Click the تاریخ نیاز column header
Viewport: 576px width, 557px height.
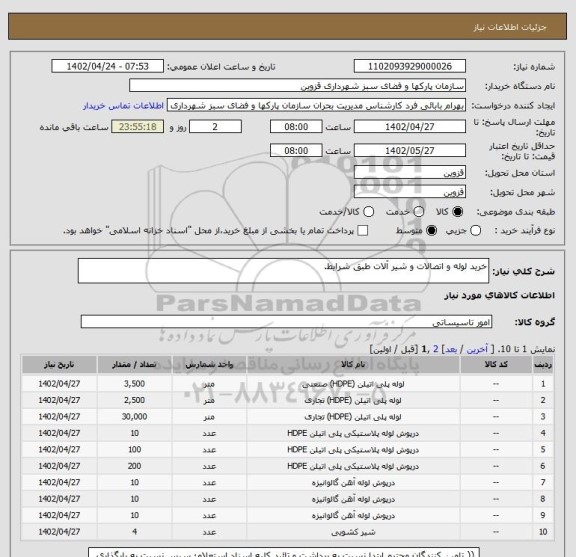pos(59,365)
